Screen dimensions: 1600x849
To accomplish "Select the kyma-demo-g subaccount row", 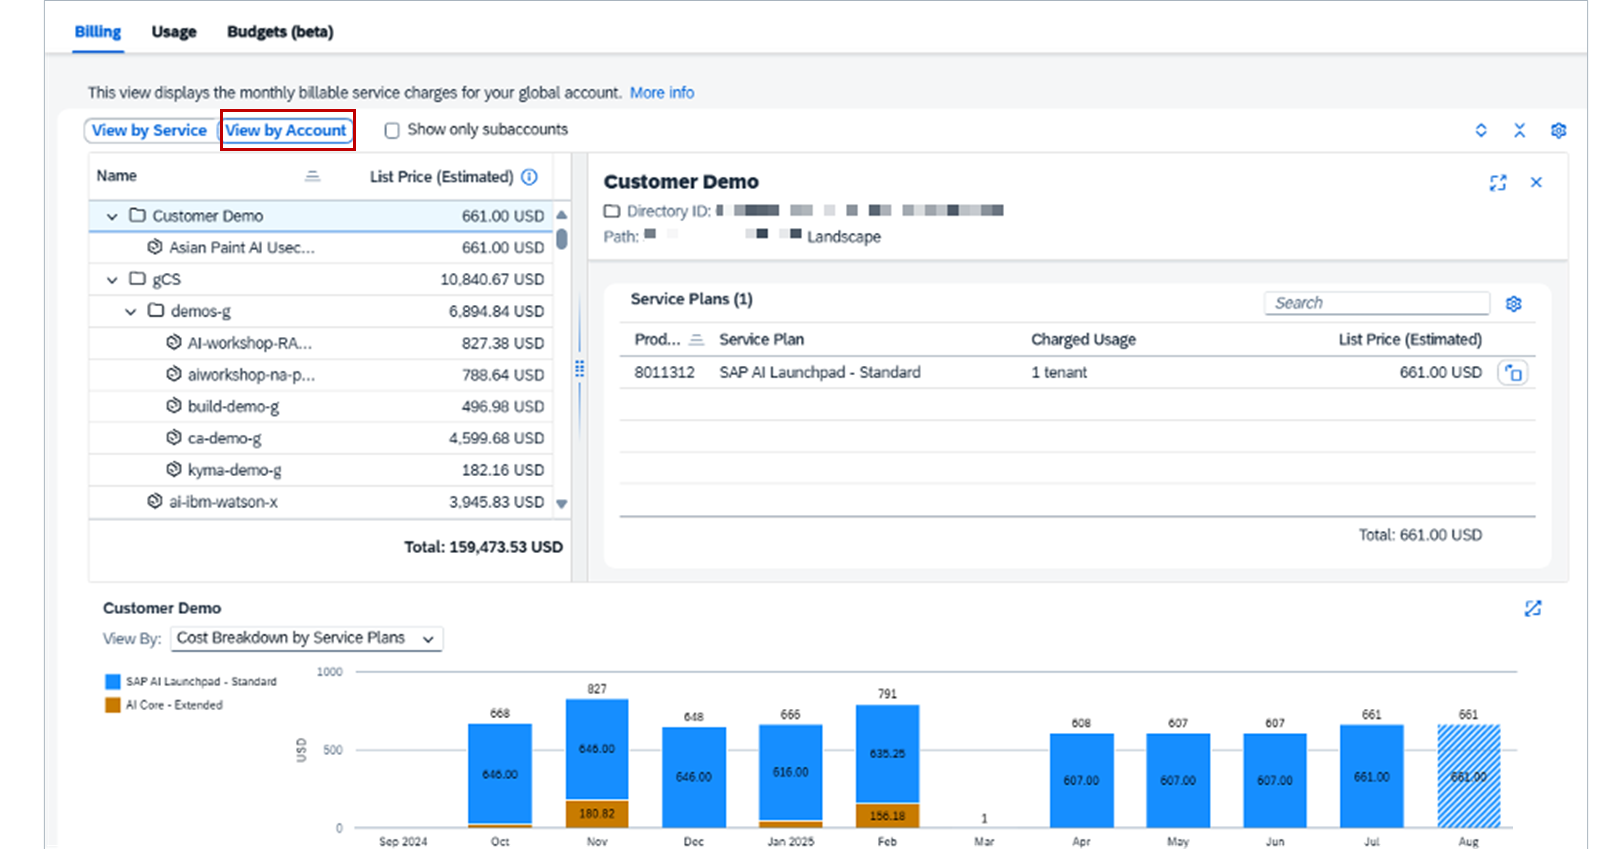I will point(320,470).
